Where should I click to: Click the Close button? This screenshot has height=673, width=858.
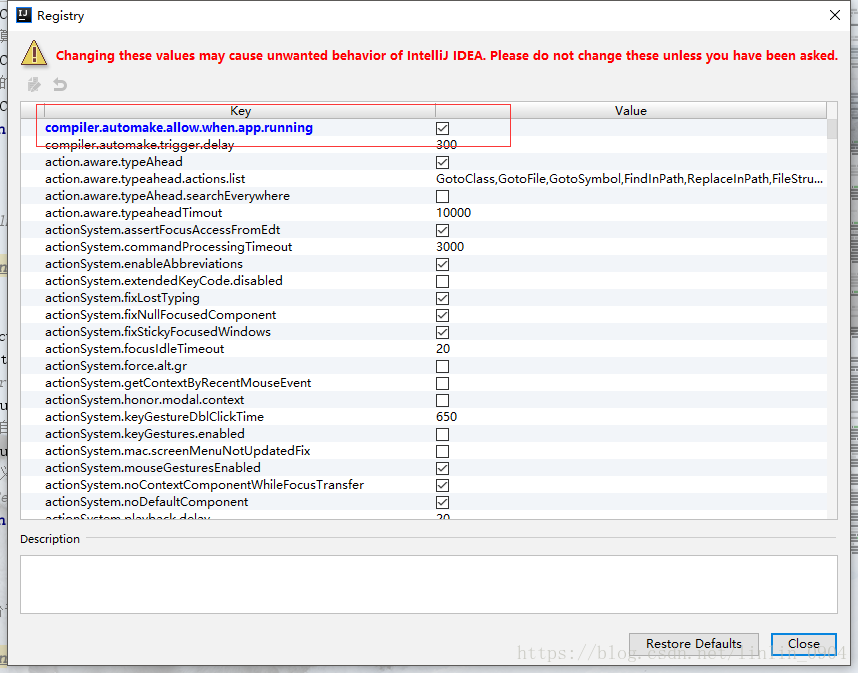tap(803, 643)
